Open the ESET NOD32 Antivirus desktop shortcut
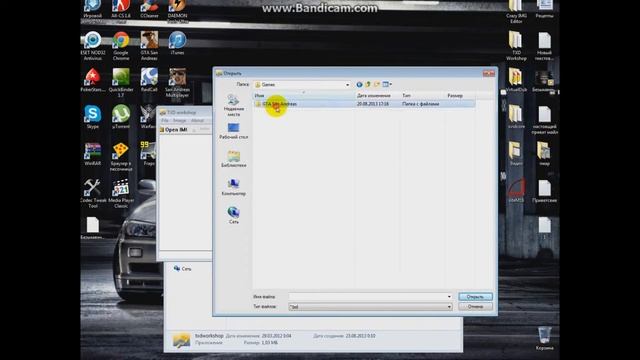The height and width of the screenshot is (360, 640). pyautogui.click(x=93, y=46)
